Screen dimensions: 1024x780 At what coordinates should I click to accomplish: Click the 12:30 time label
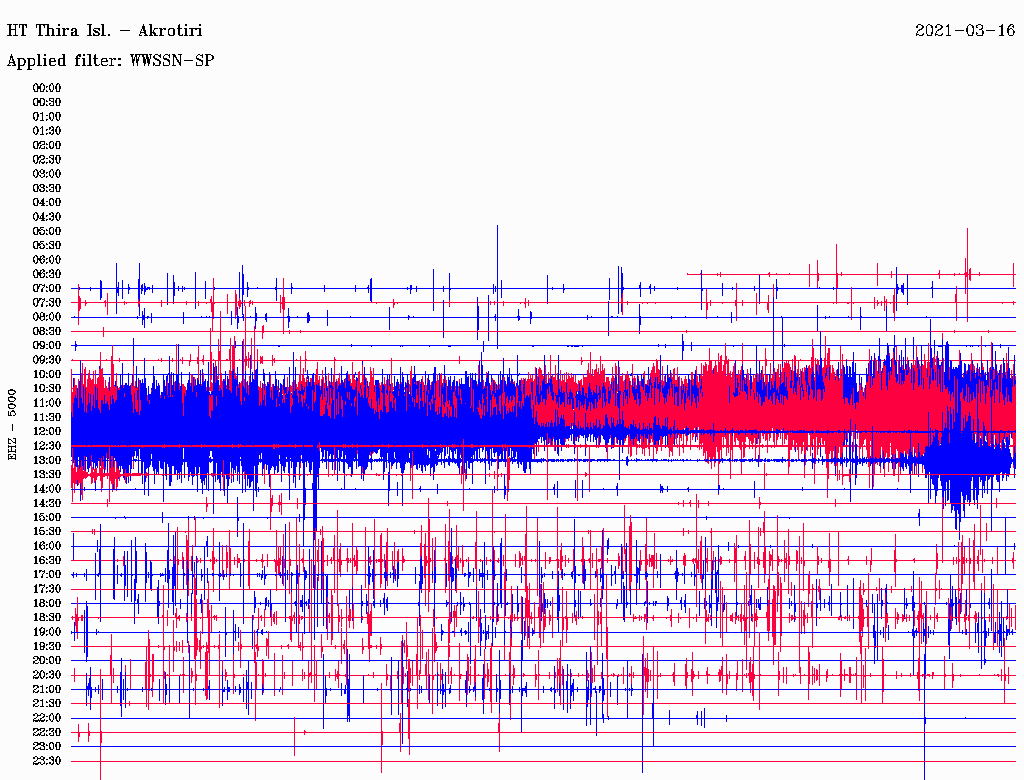(47, 446)
